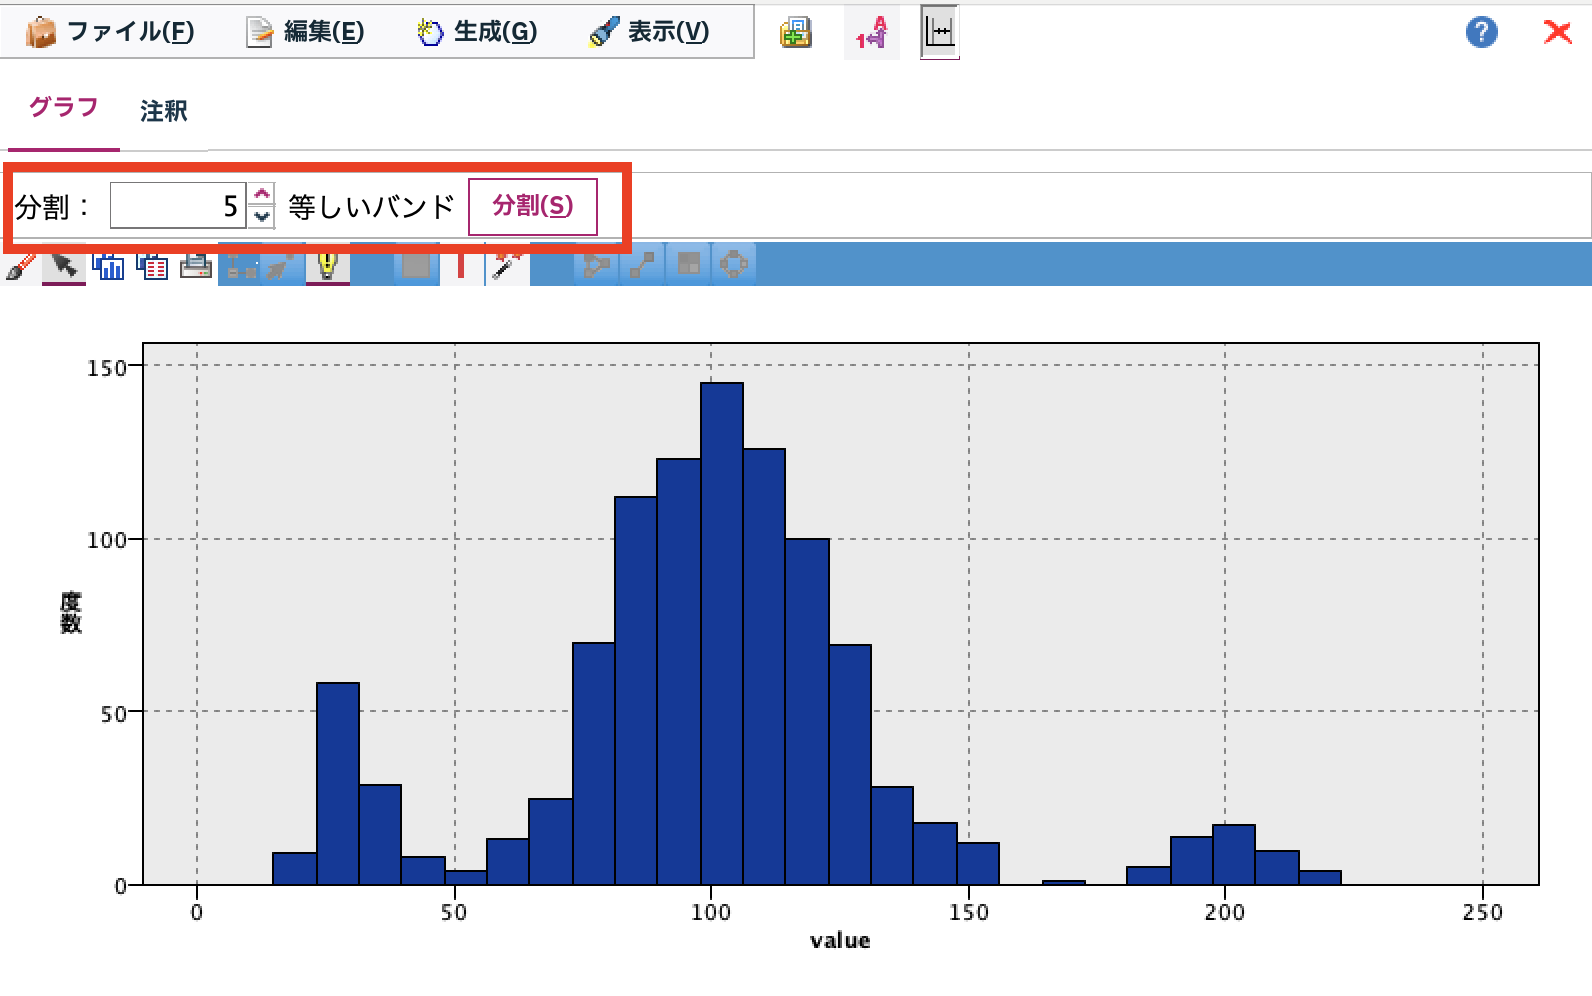Open the 表示(V) menu
The image size is (1592, 996).
point(649,32)
